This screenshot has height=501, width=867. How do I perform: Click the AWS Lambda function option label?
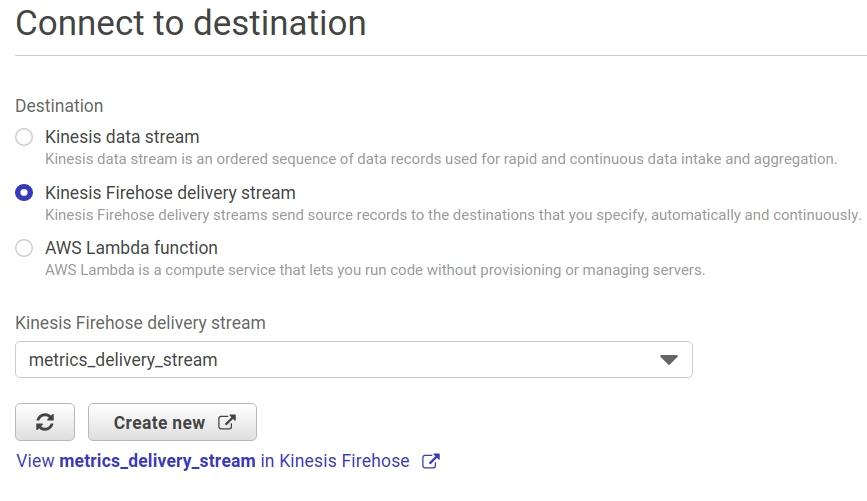click(x=132, y=248)
